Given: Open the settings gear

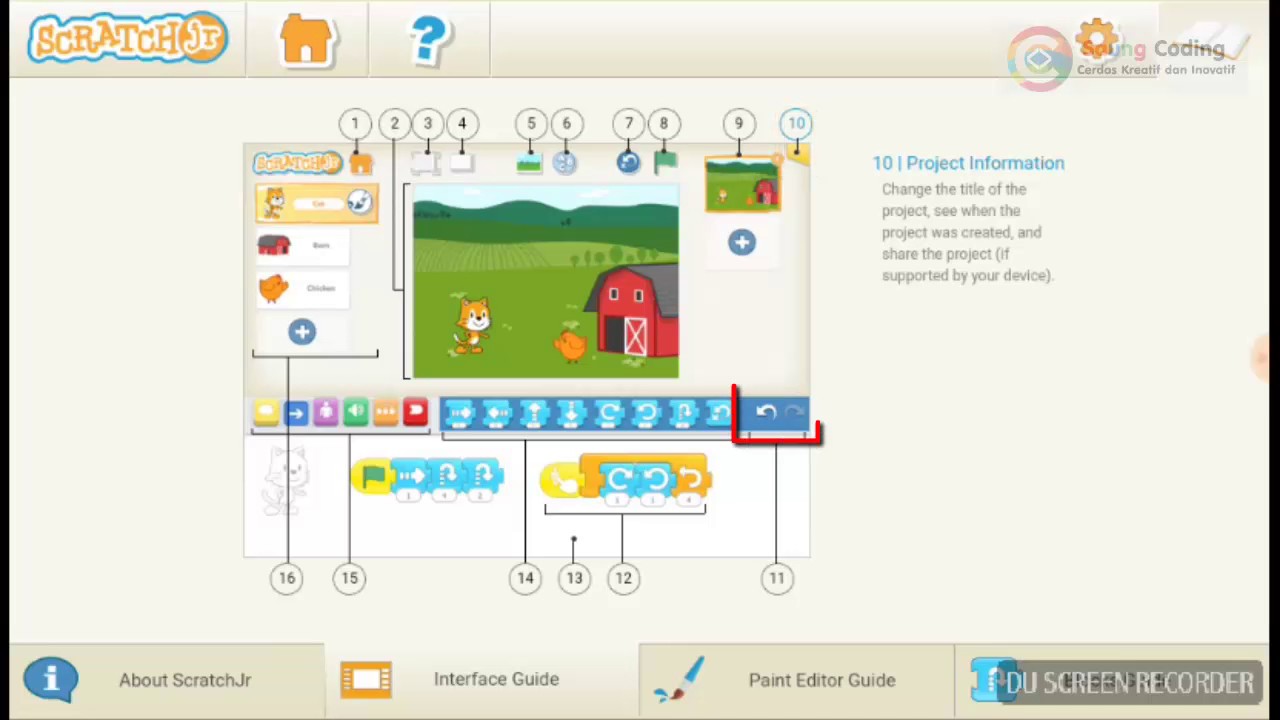Looking at the screenshot, I should (1097, 39).
